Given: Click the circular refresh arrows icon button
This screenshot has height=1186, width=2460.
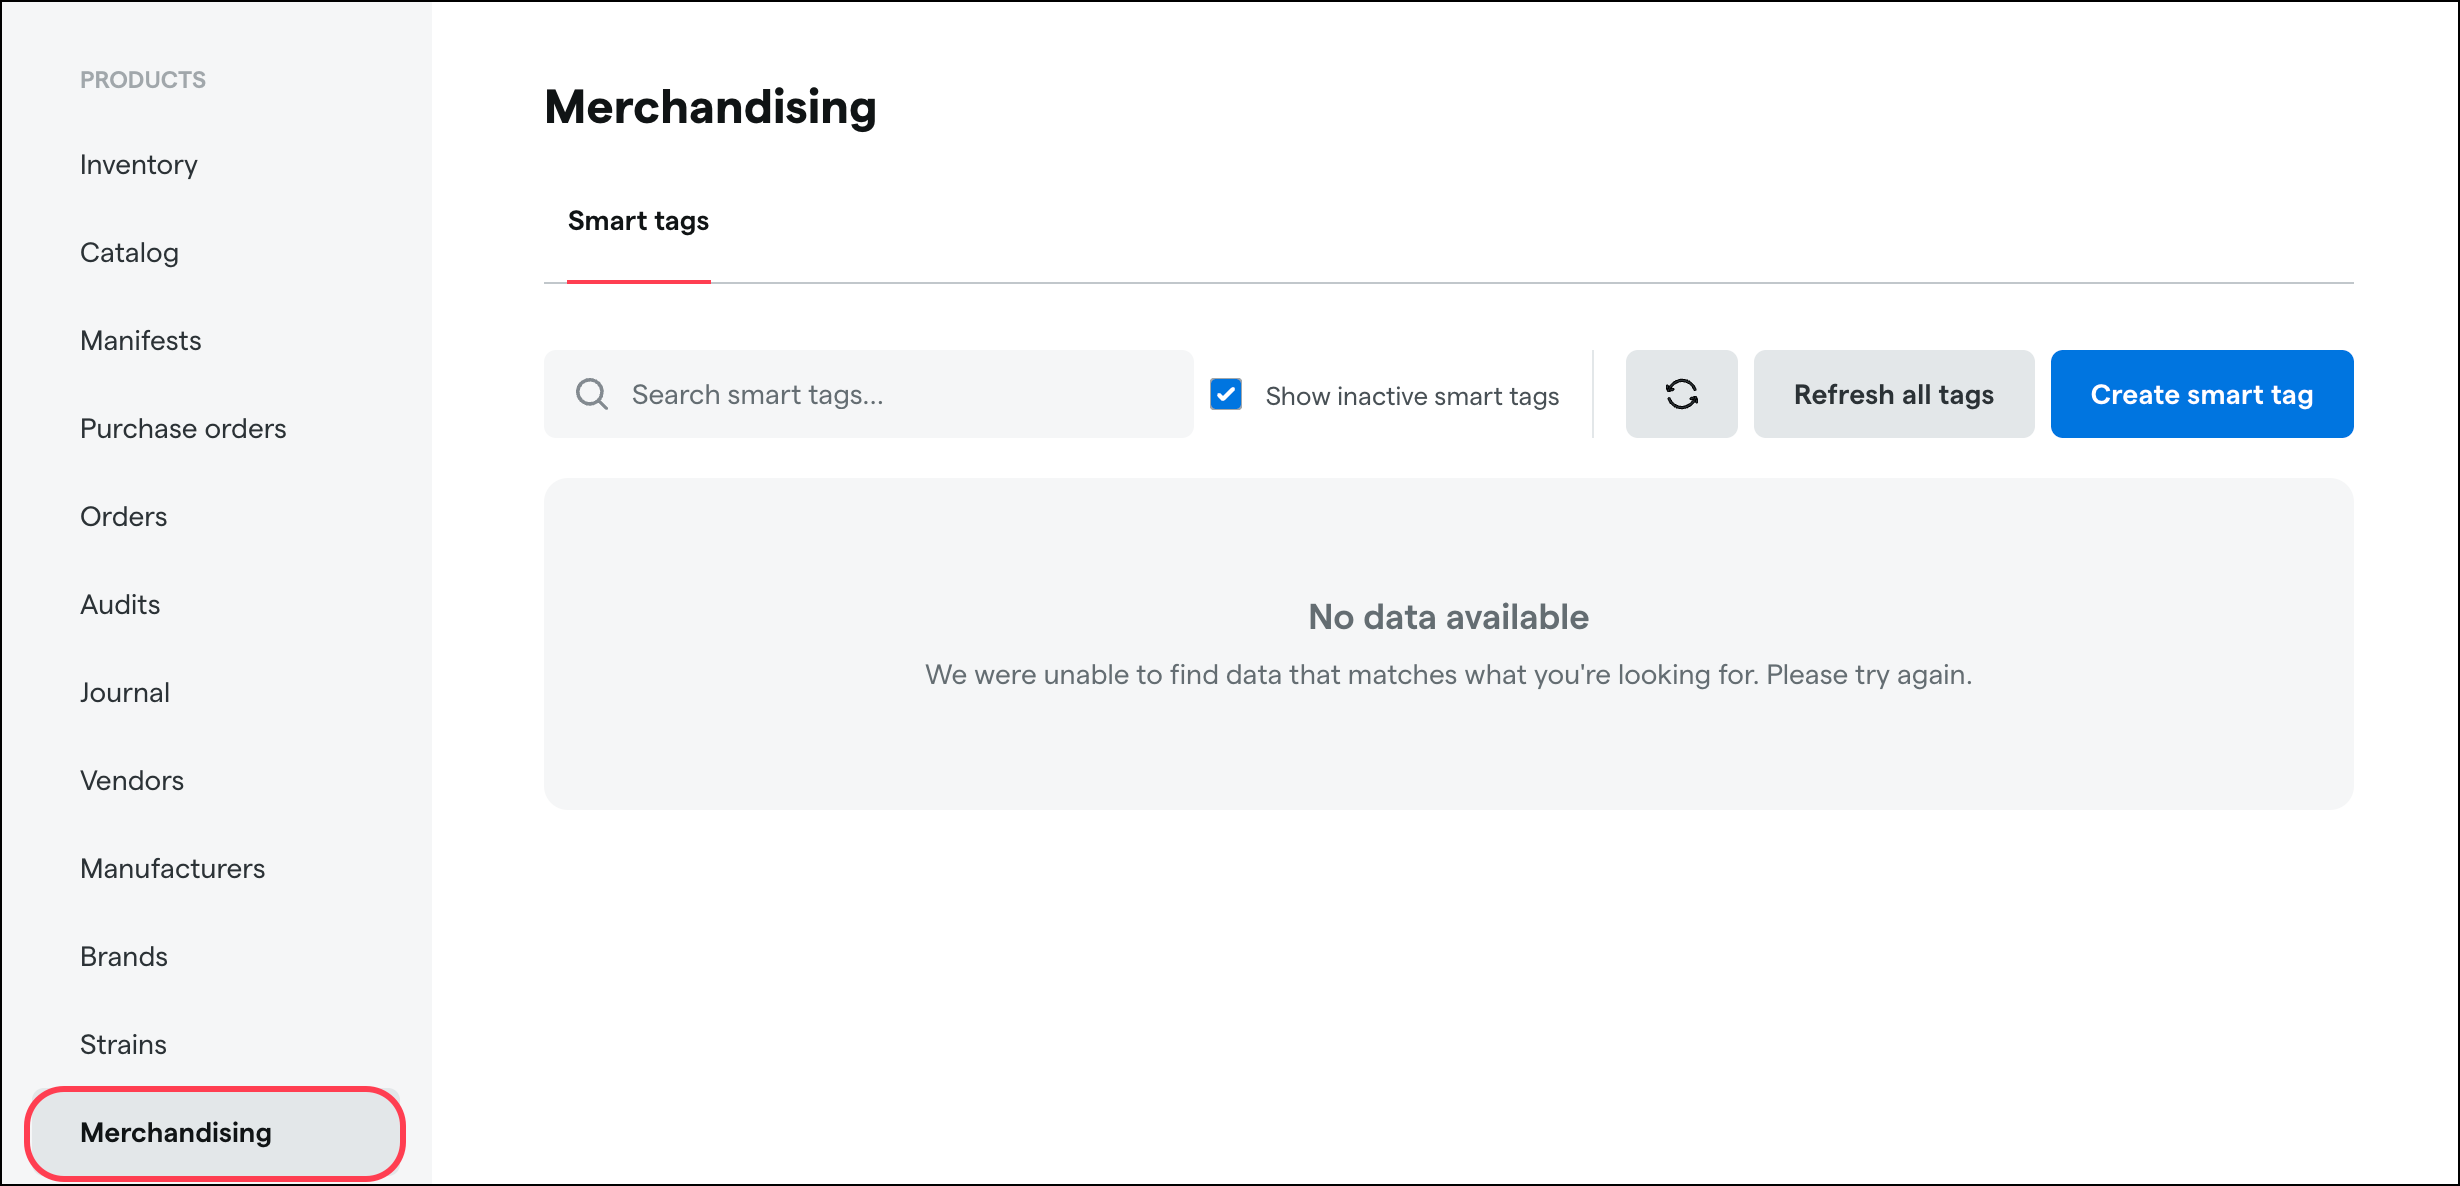Looking at the screenshot, I should [1681, 394].
